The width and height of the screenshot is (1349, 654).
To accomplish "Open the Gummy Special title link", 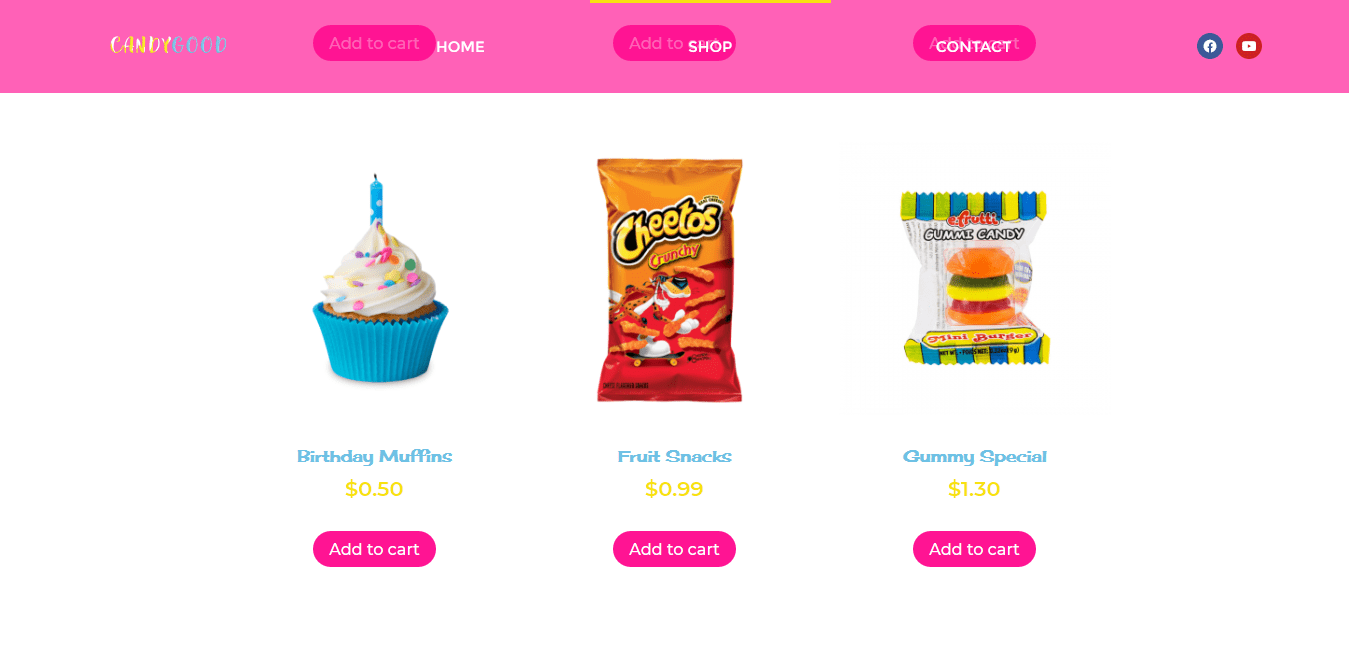I will point(974,456).
